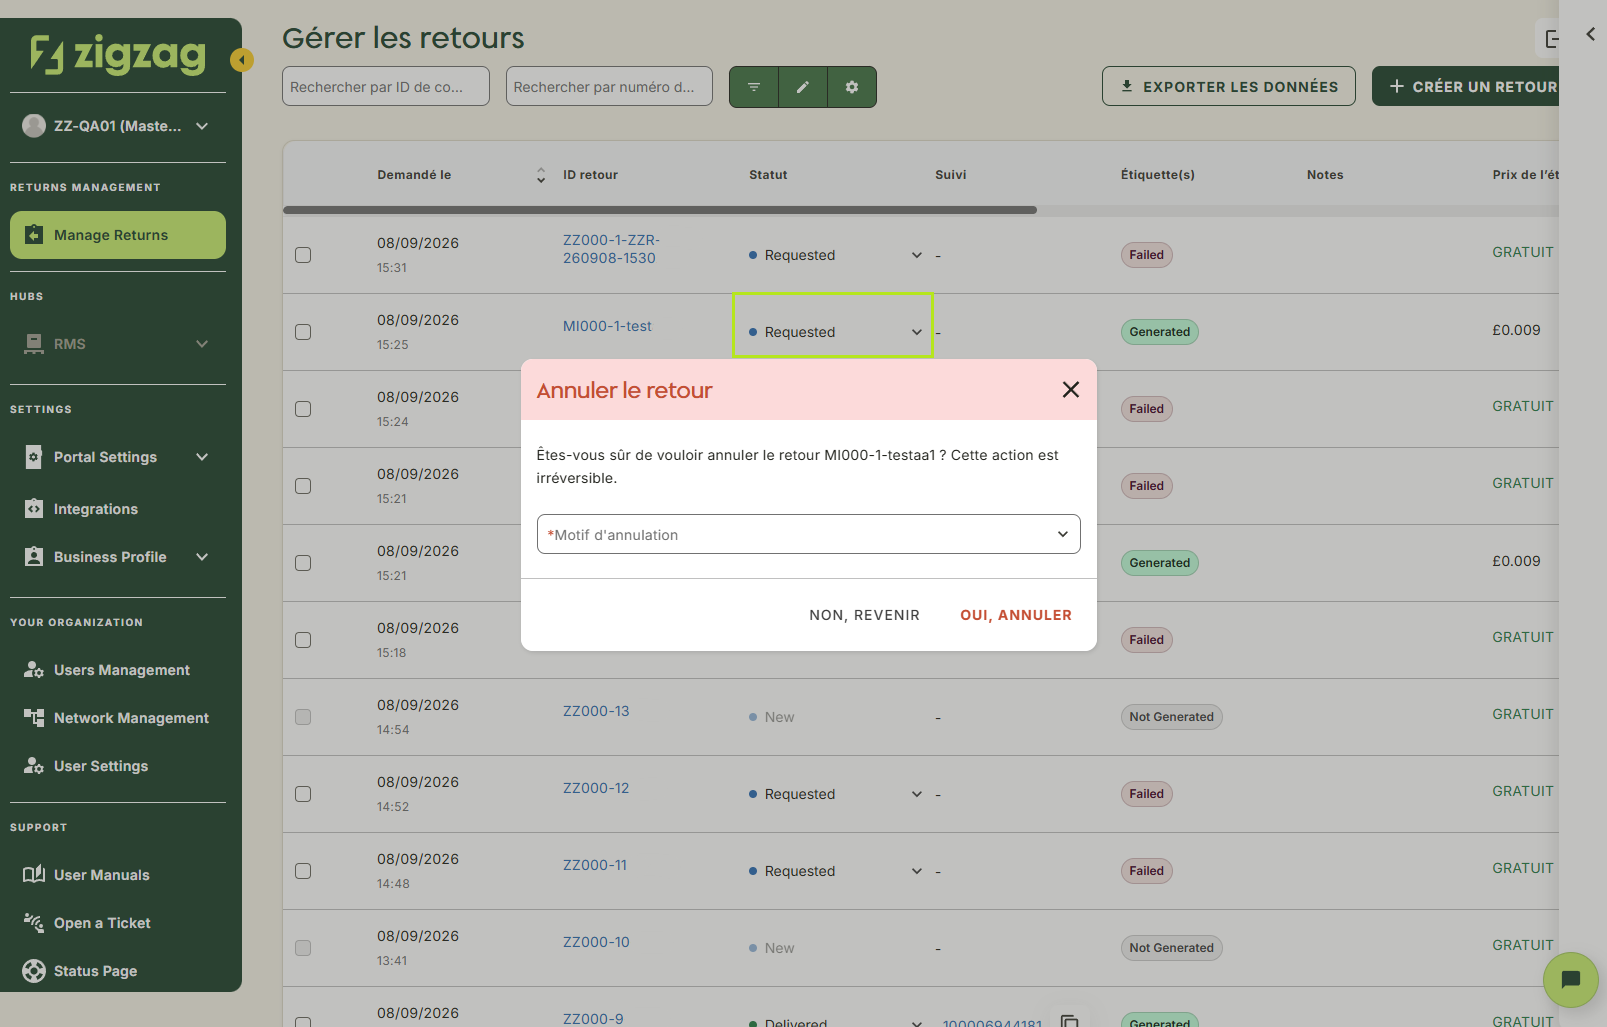Tick checkbox for row dated 15:24
Screen dimensions: 1607x1027
(x=303, y=409)
